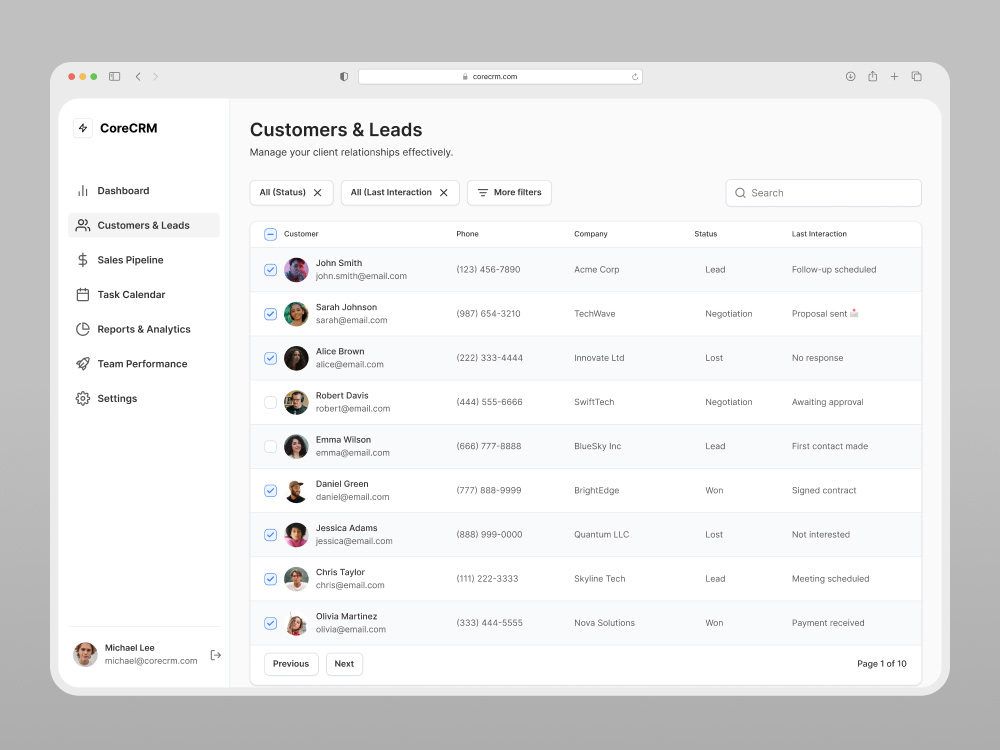Go forward with browser forward arrow
Viewport: 1000px width, 750px height.
[156, 77]
